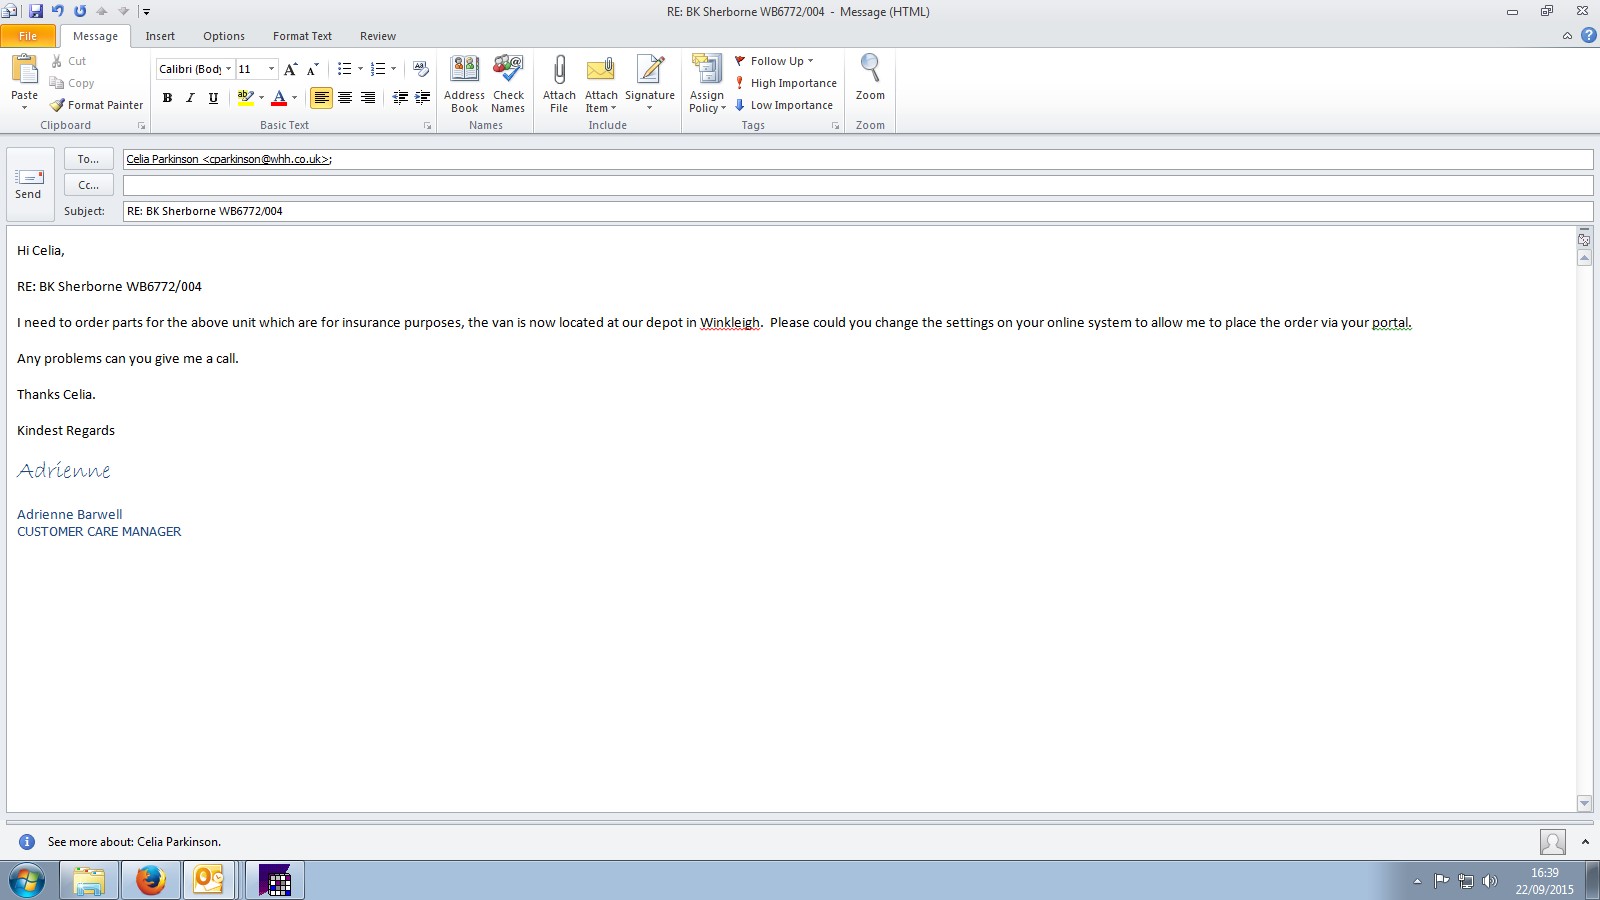
Task: Click the volume speaker icon in tray
Action: click(x=1489, y=881)
